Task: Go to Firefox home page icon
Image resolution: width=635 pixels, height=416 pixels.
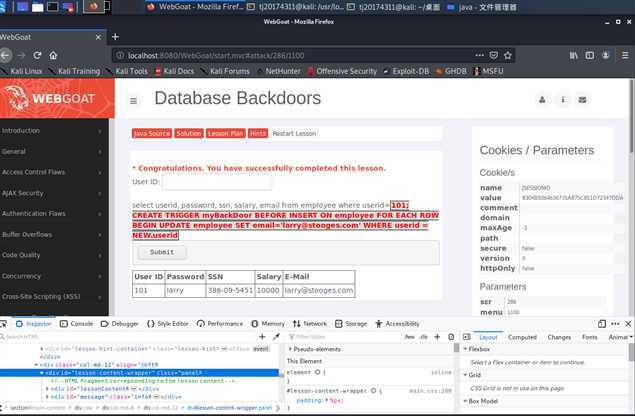Action: [x=53, y=55]
